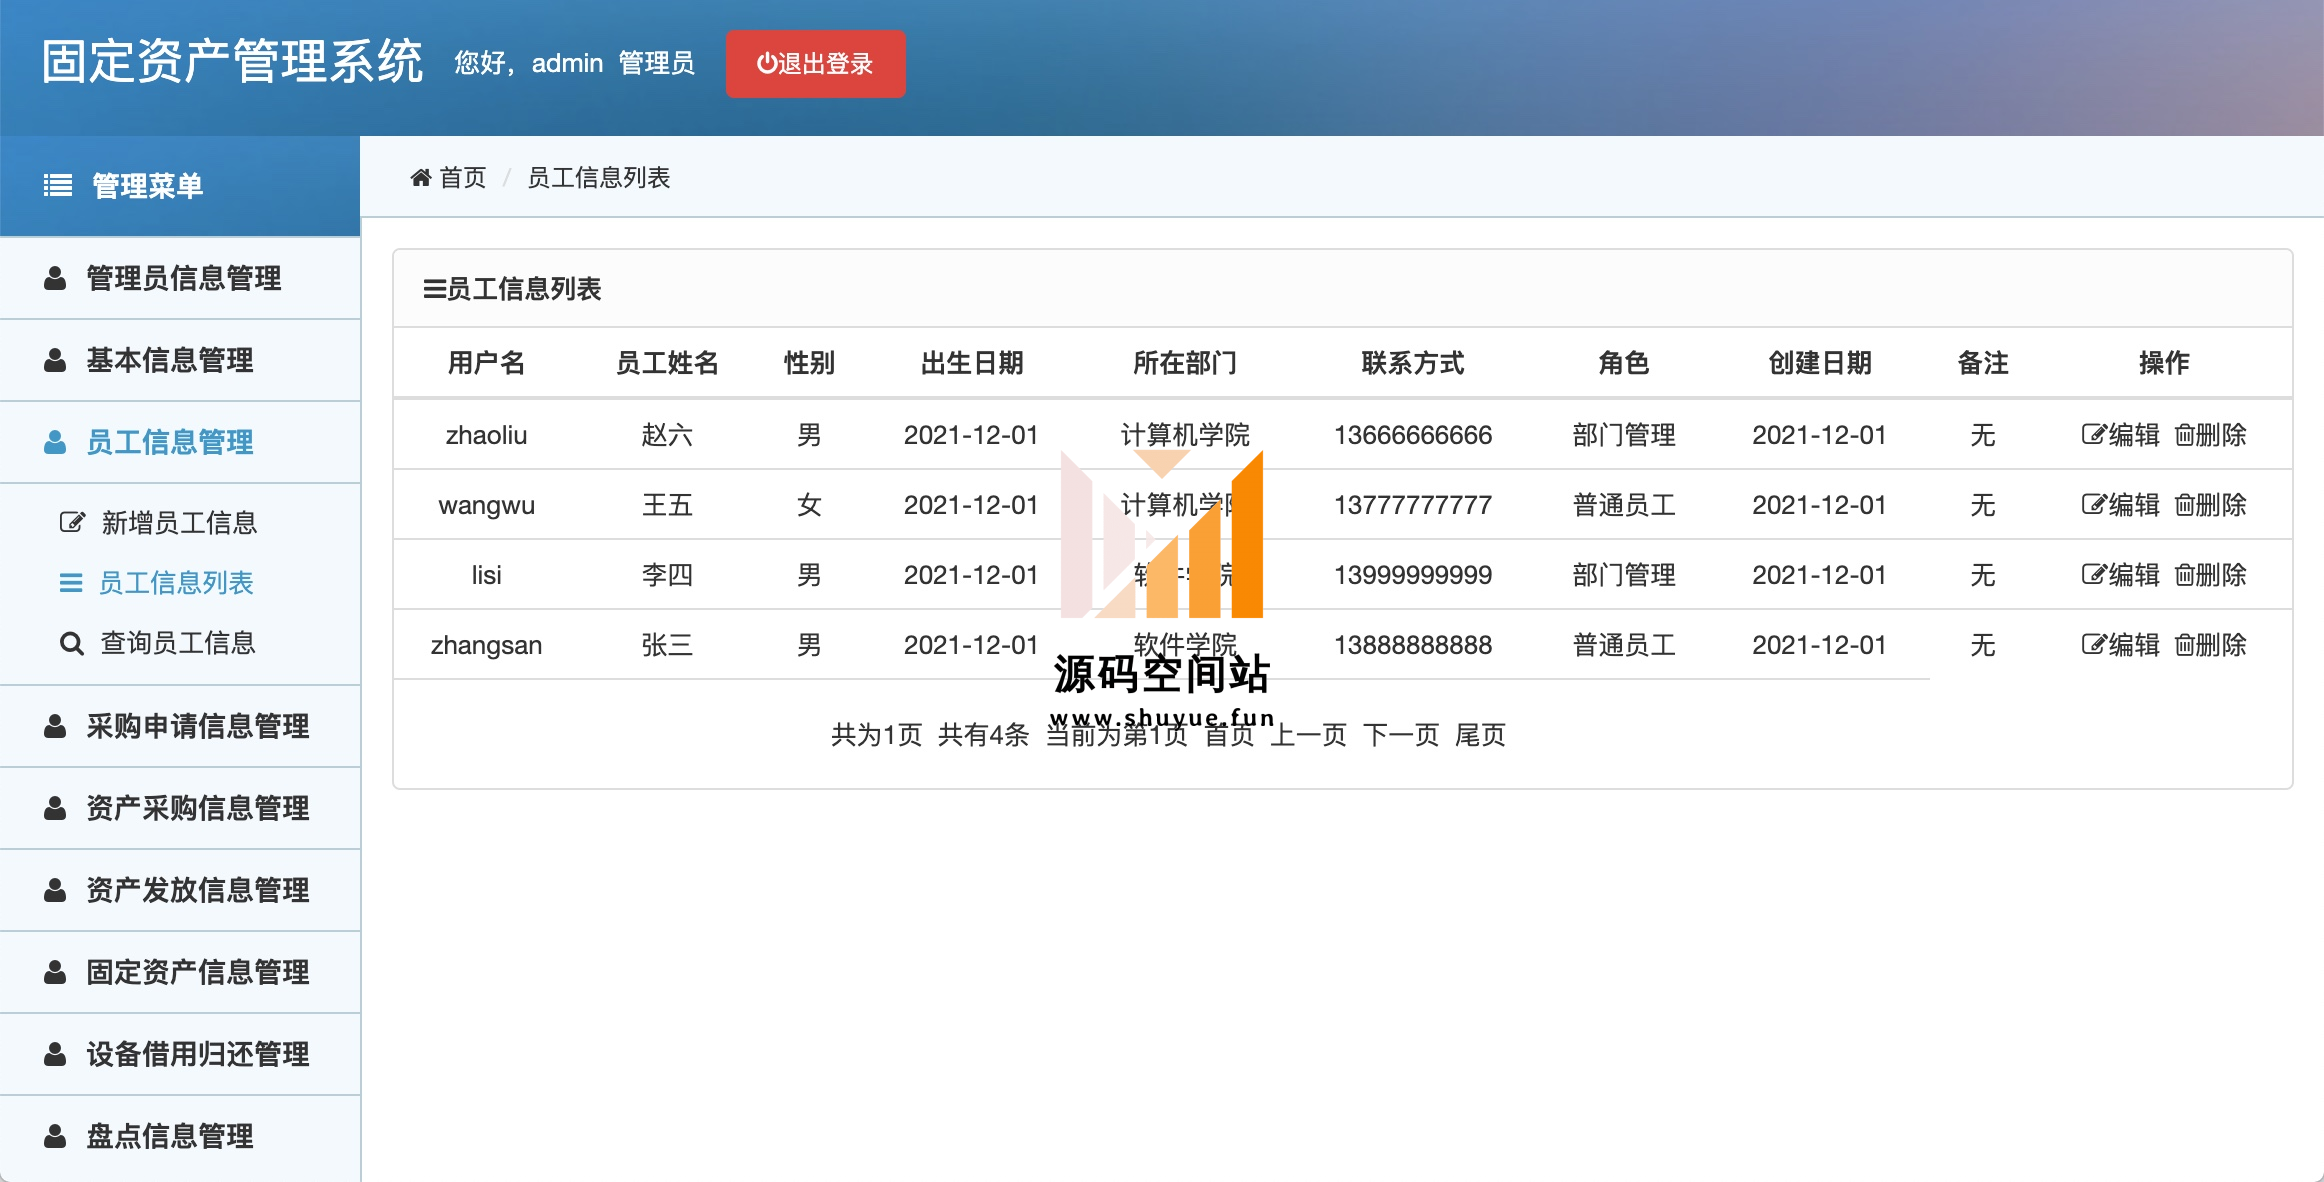Click the home icon in breadcrumb

[x=420, y=178]
